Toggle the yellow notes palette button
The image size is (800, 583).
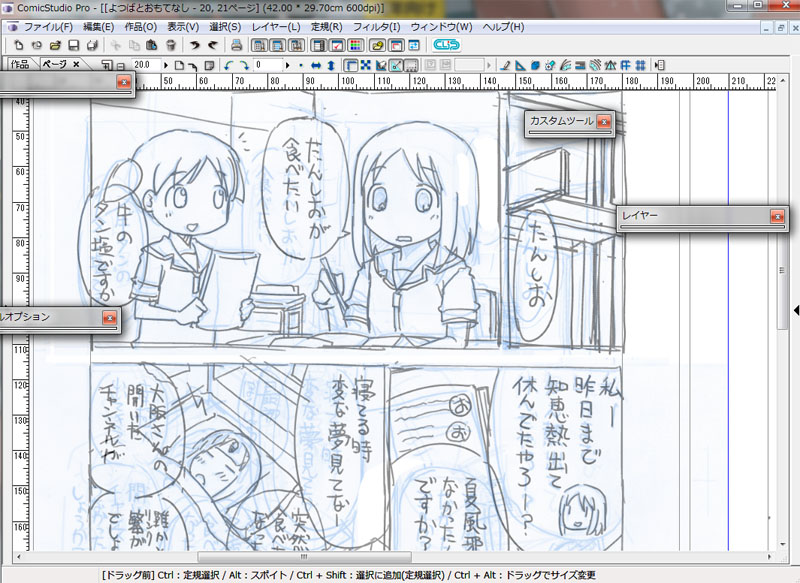[377, 45]
